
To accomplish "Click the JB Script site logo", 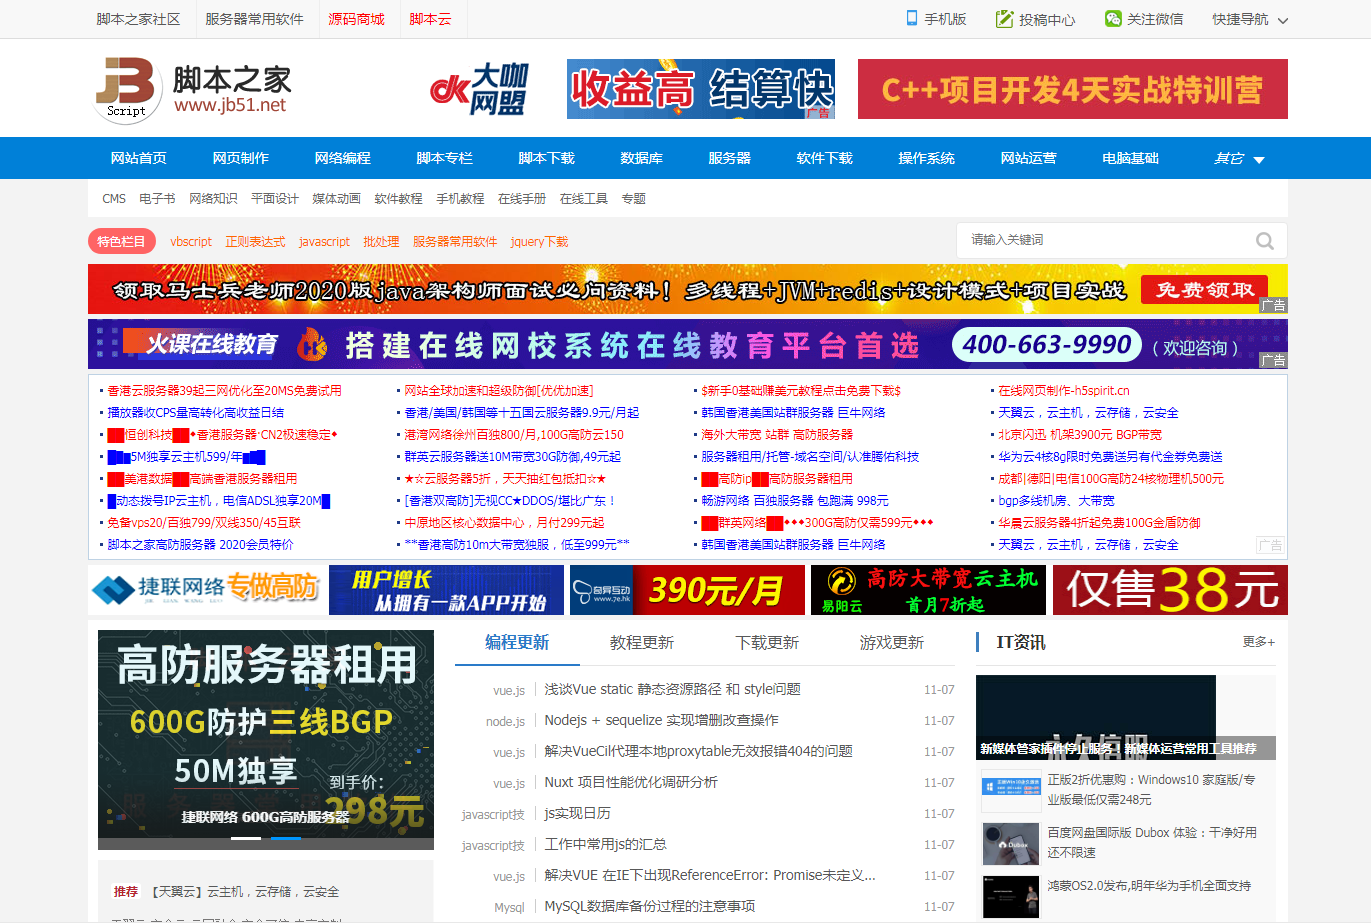I will point(125,90).
